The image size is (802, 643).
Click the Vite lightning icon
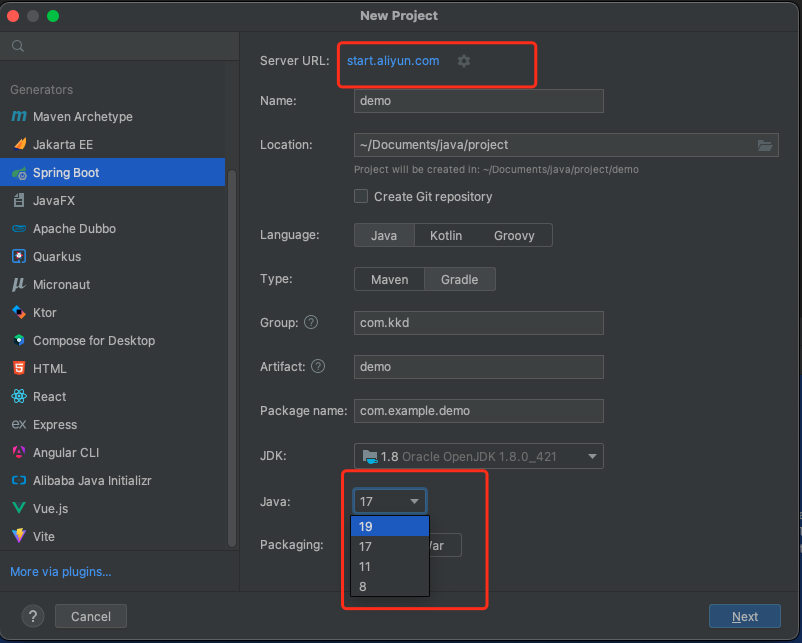[x=19, y=536]
